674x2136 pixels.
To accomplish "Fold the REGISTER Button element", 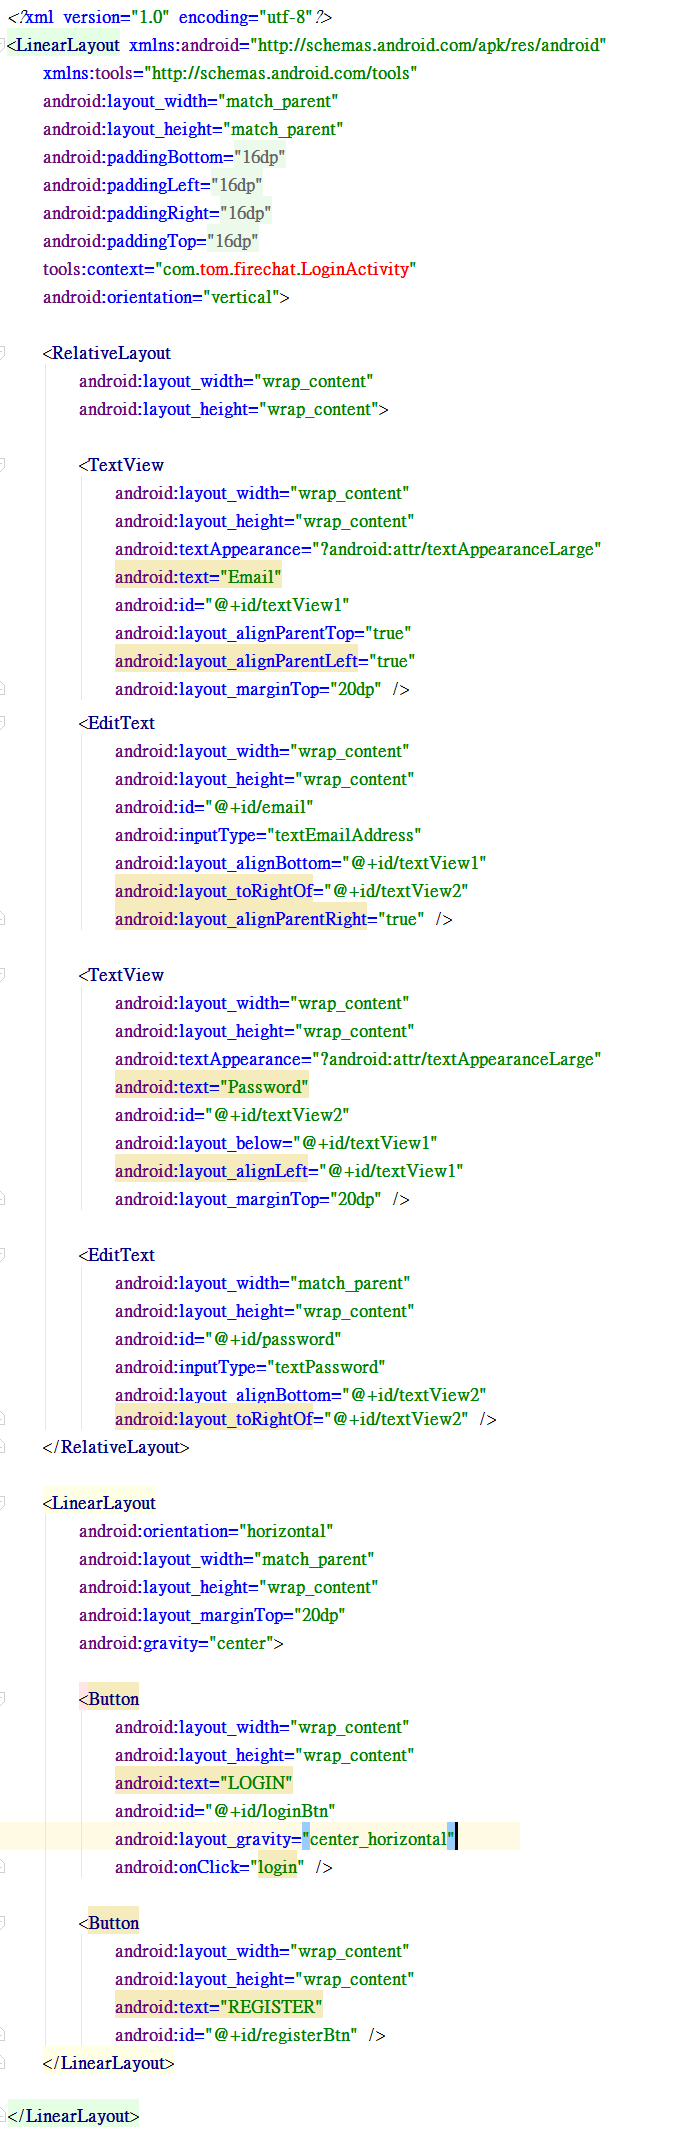I will (x=2, y=1923).
